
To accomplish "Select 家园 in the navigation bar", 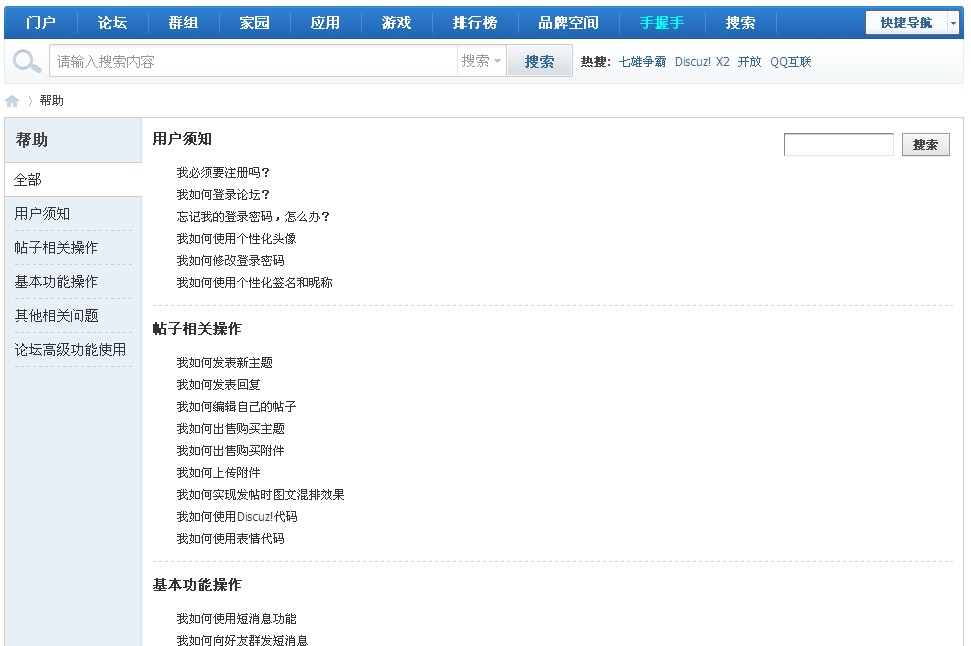I will (255, 23).
